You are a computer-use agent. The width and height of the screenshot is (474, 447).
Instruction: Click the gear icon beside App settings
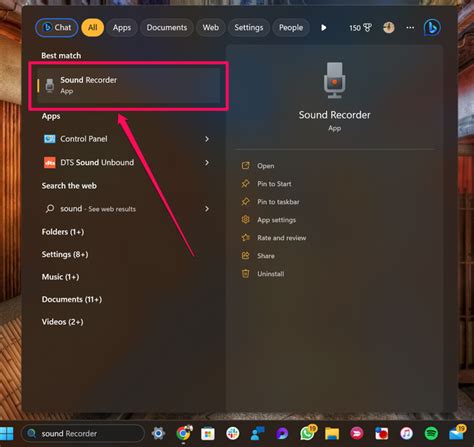(246, 220)
